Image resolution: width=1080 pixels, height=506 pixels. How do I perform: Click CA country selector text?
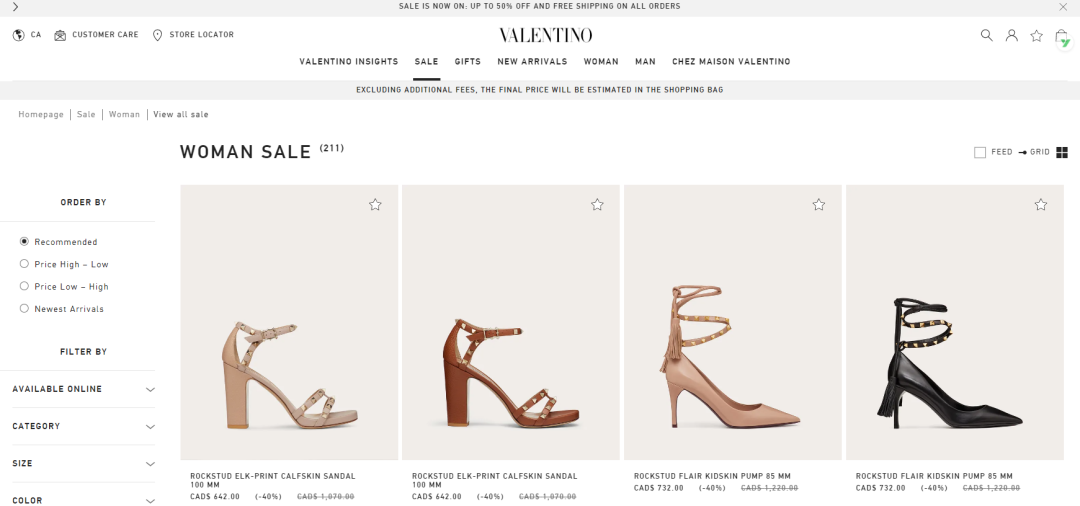click(x=36, y=34)
